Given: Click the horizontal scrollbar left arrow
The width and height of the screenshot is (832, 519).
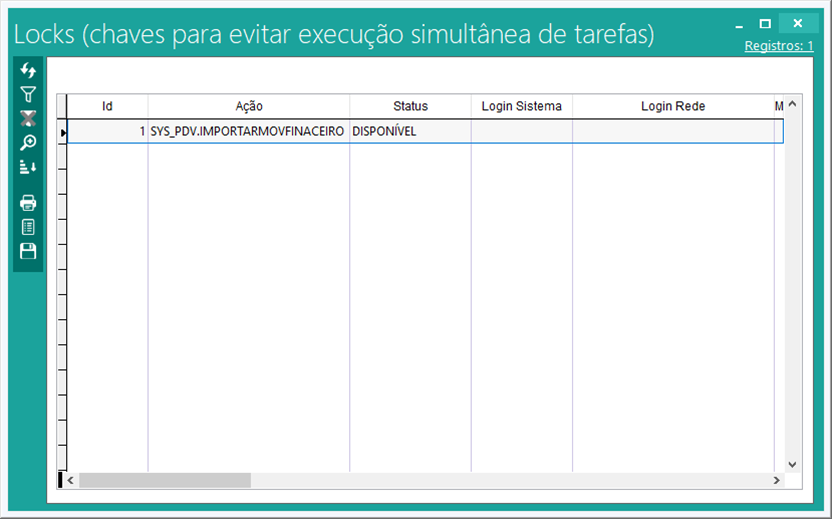Looking at the screenshot, I should [70, 480].
